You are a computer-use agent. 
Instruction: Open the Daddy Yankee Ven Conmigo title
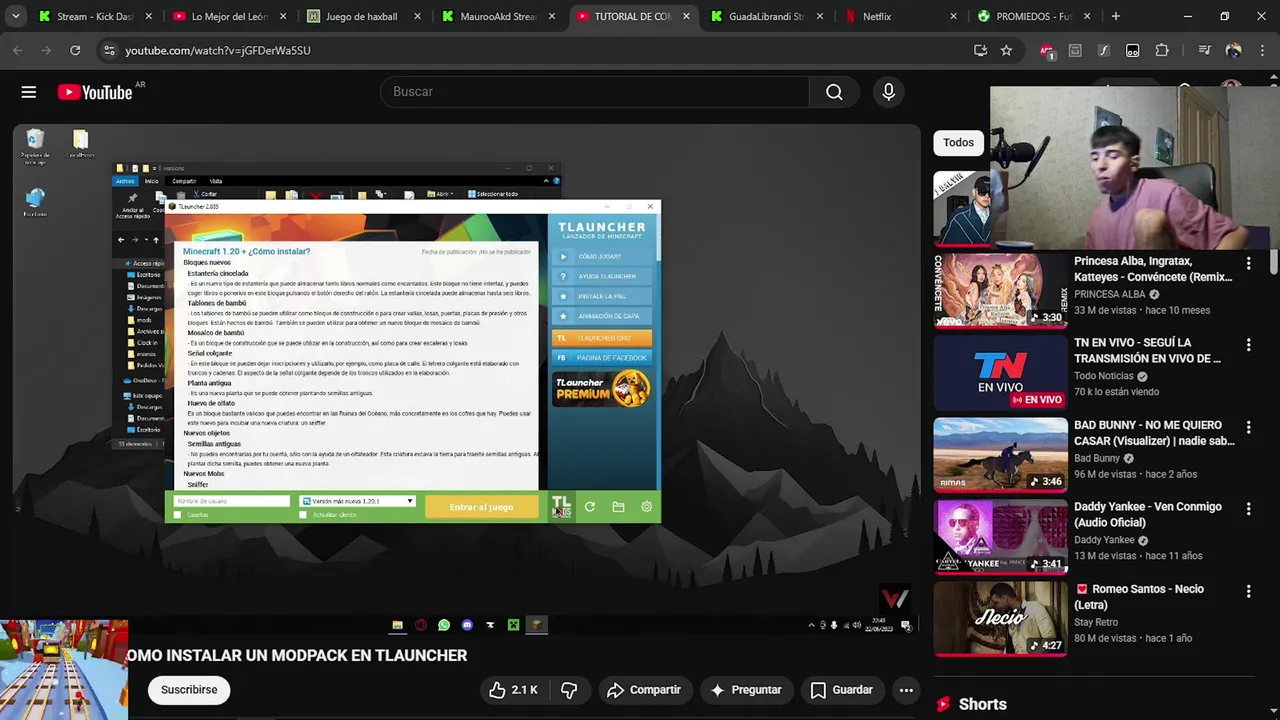[1148, 515]
